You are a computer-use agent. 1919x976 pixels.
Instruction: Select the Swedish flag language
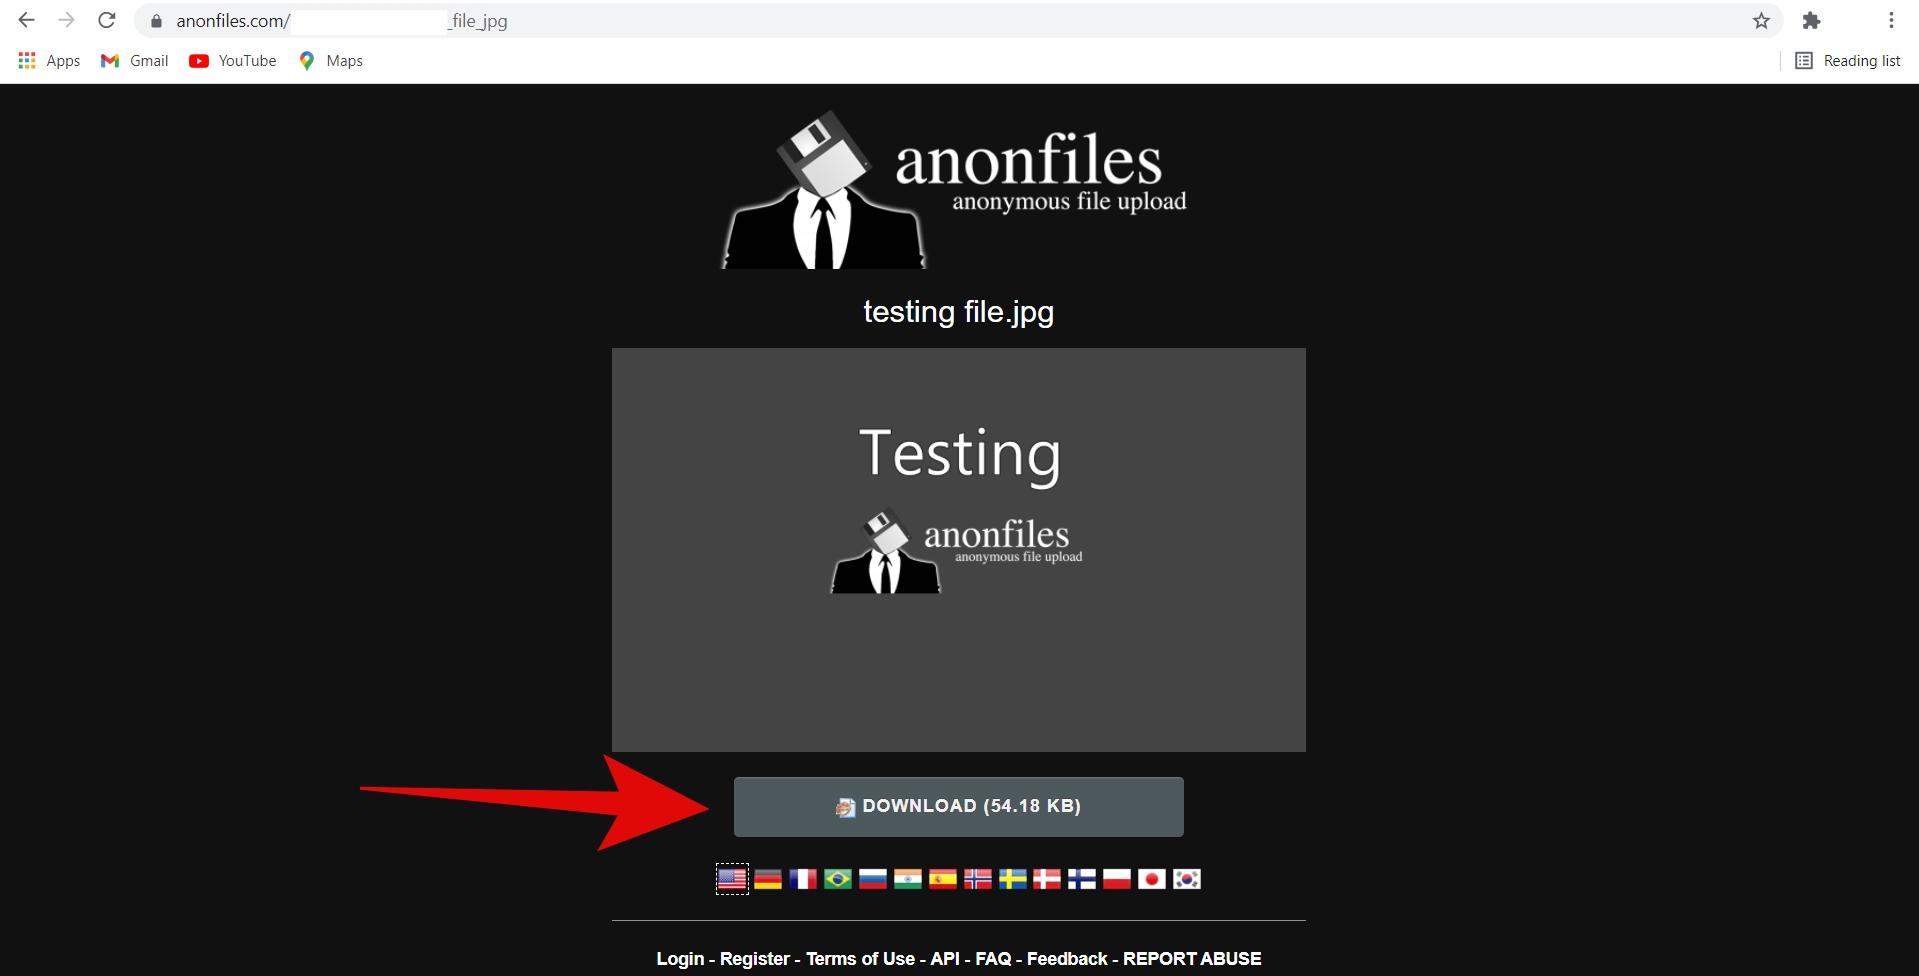coord(1013,879)
